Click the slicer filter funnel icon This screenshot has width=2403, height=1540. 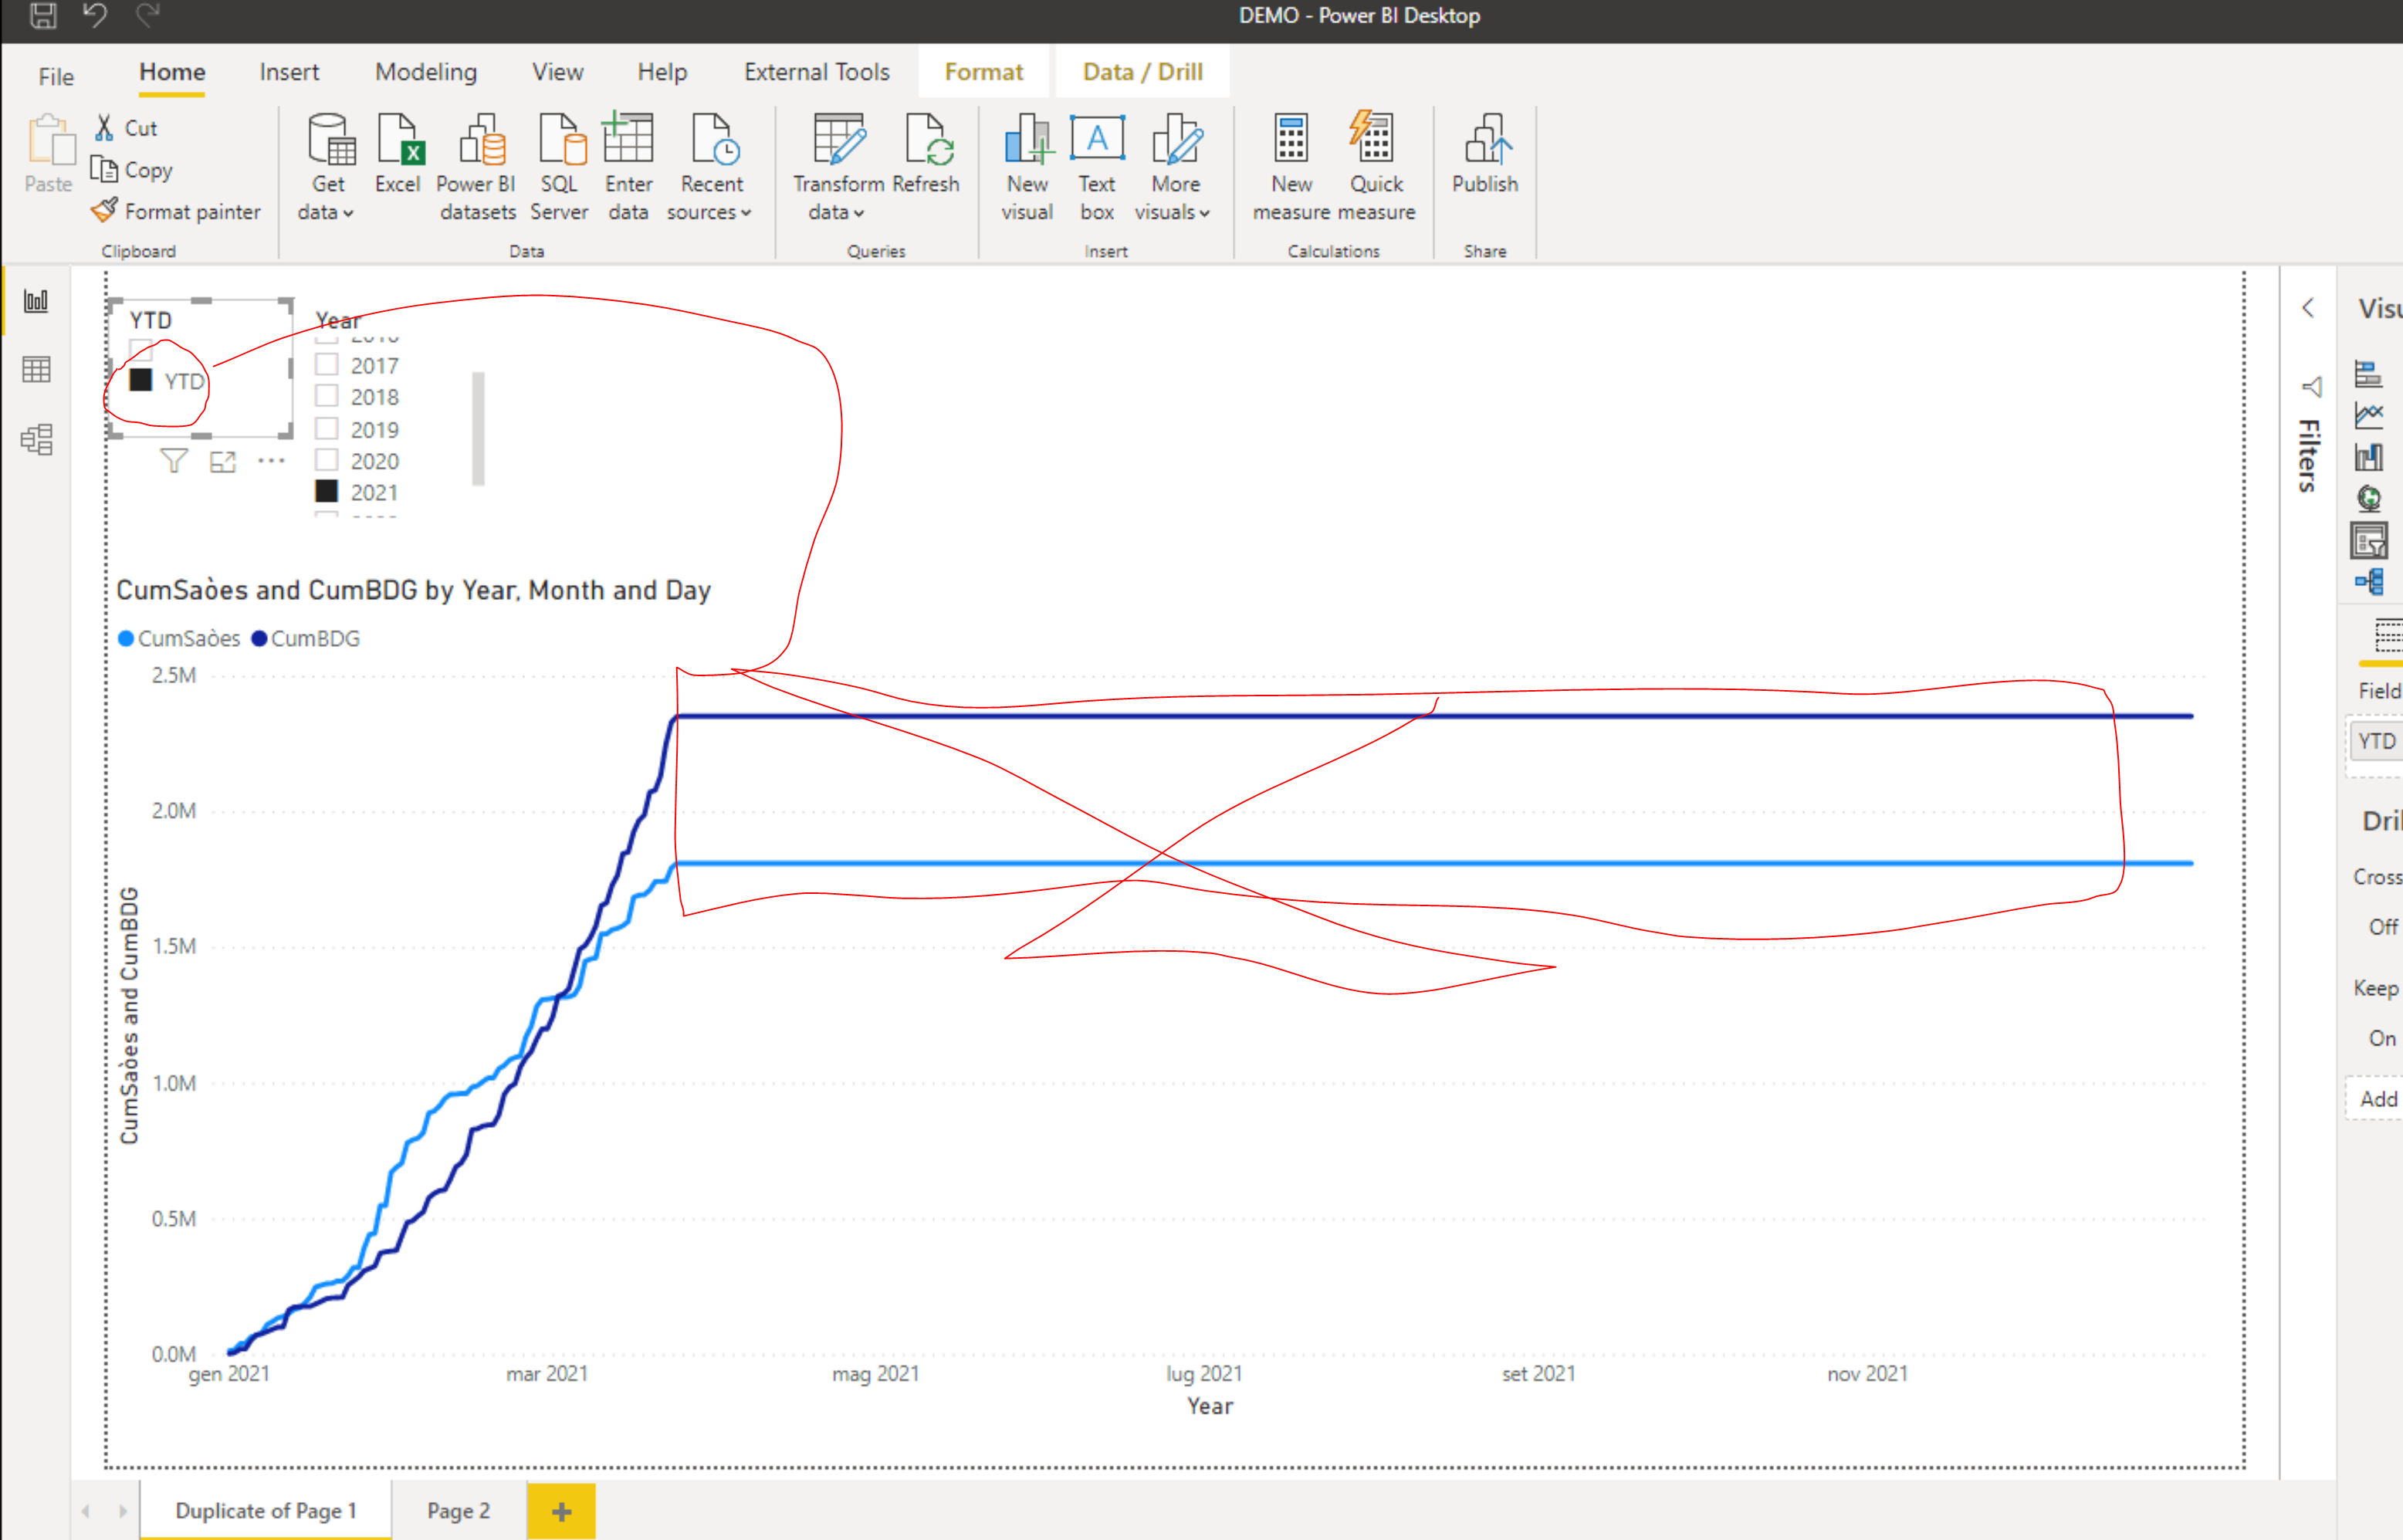point(174,461)
